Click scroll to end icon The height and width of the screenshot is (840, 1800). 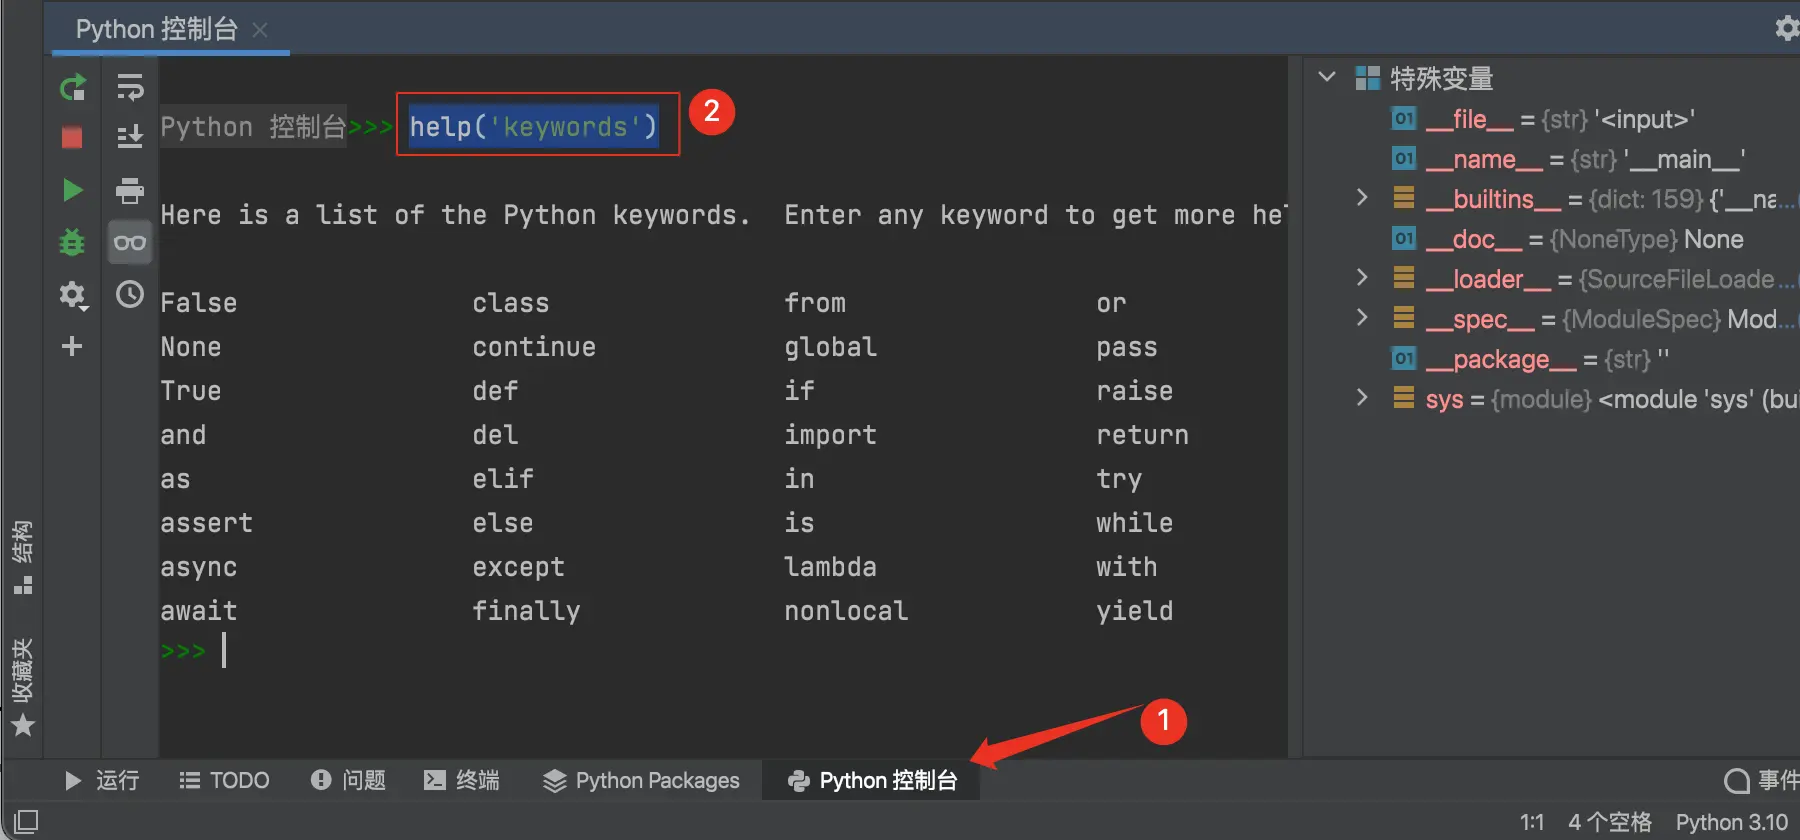[130, 137]
